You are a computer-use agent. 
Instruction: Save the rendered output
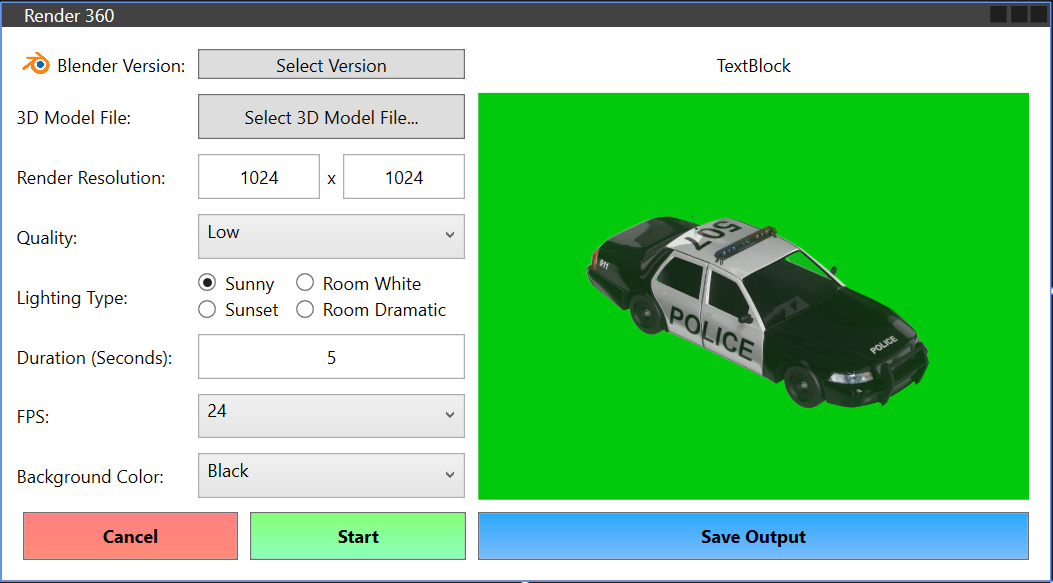click(x=753, y=536)
